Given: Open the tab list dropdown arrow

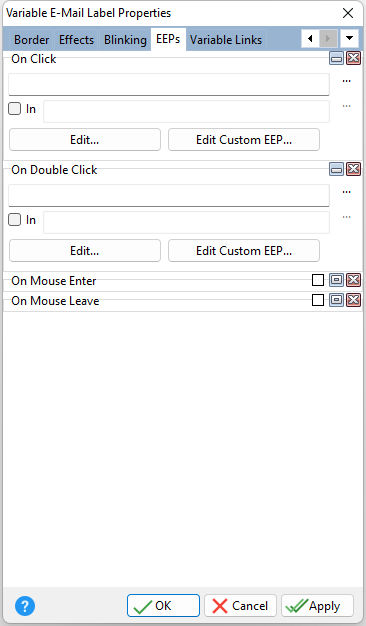Looking at the screenshot, I should (x=349, y=39).
